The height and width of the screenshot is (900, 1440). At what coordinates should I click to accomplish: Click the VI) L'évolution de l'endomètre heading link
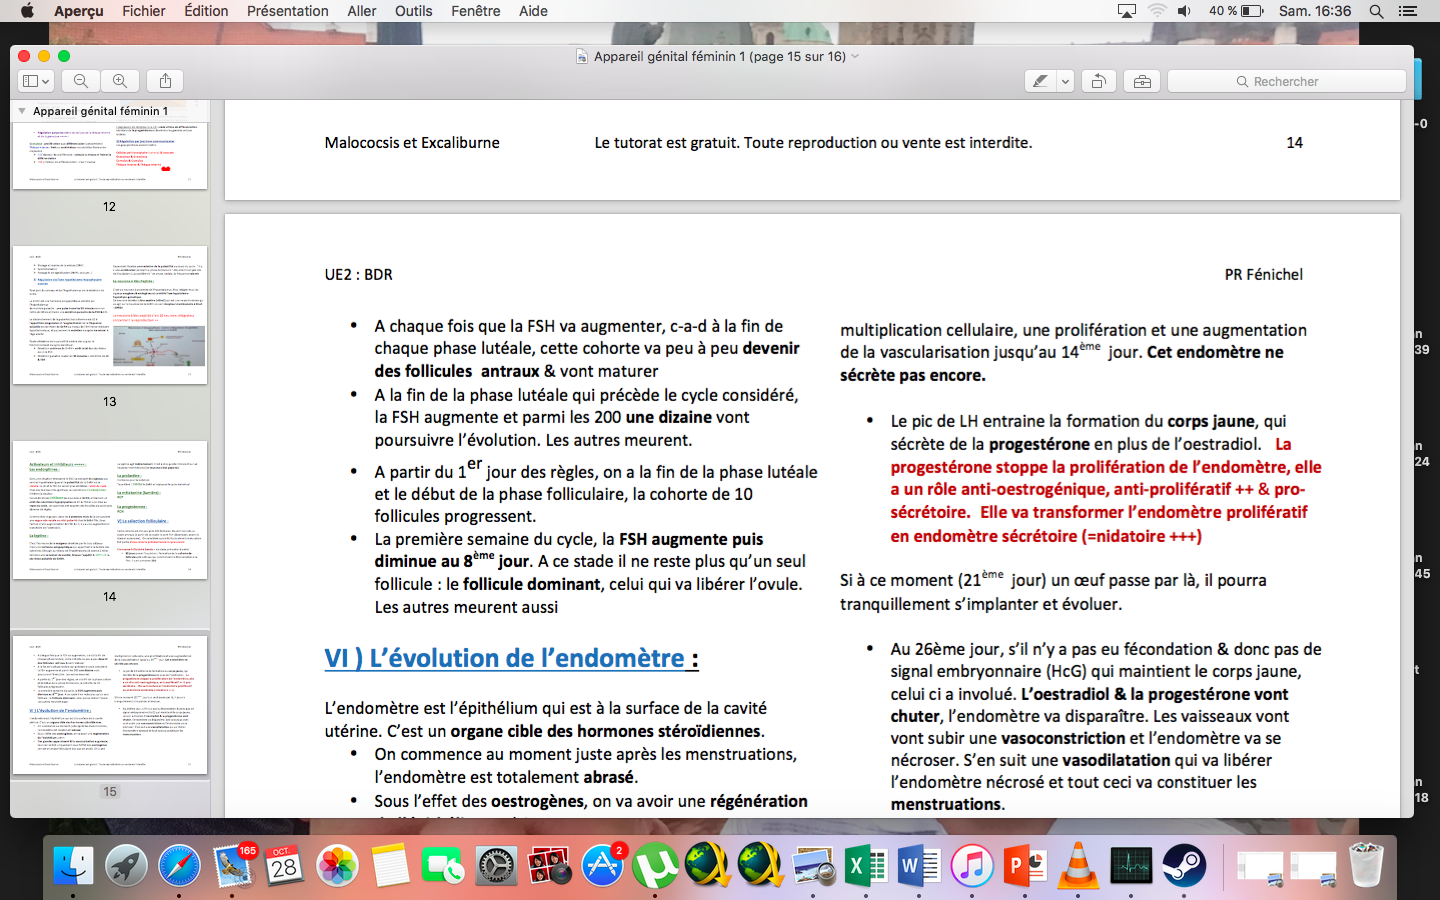coord(504,658)
